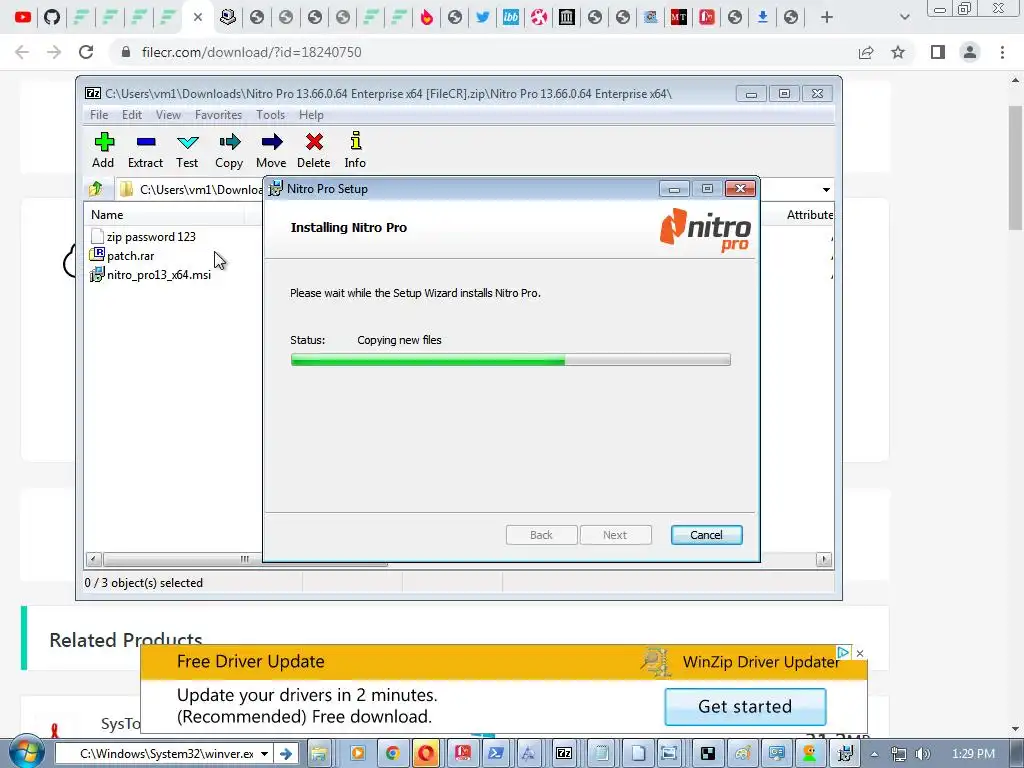
Task: Open 7-Zip from the taskbar
Action: pyautogui.click(x=564, y=754)
